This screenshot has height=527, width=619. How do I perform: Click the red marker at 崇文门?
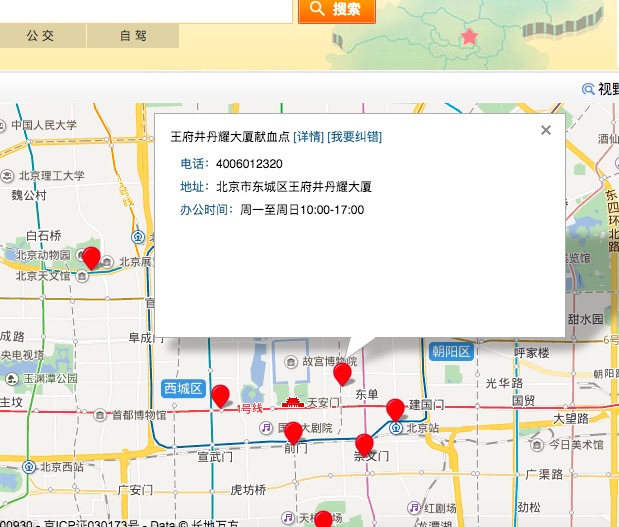coord(364,444)
